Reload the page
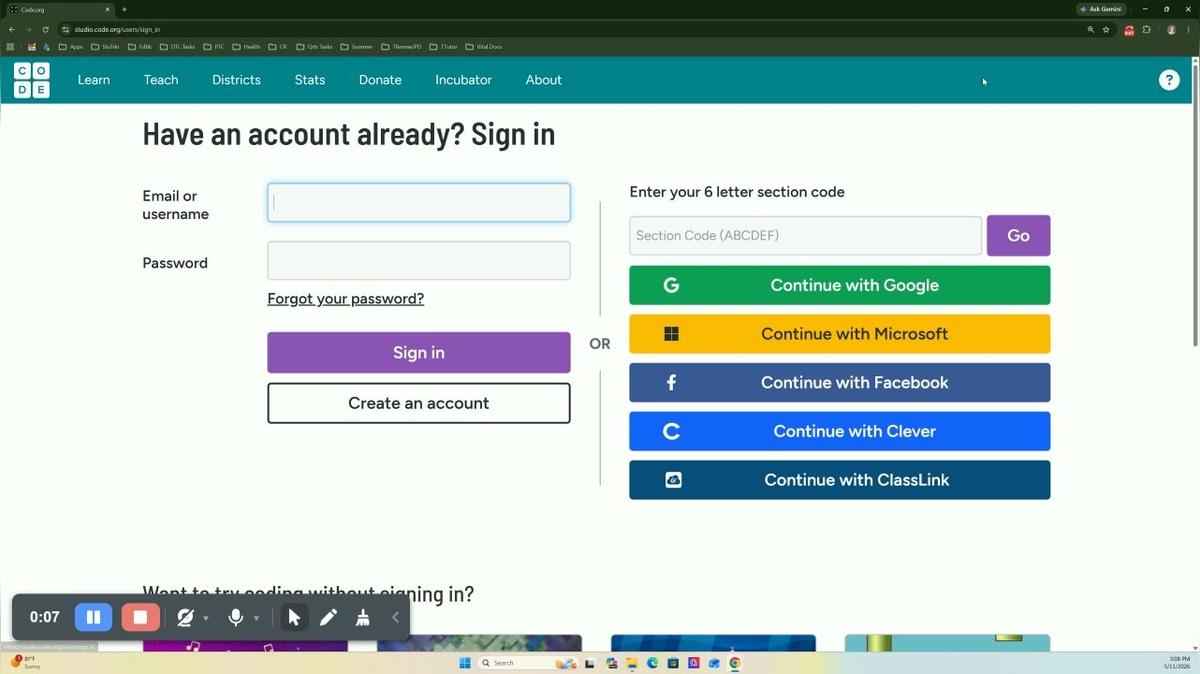Screen dimensions: 1200x674 coord(45,30)
